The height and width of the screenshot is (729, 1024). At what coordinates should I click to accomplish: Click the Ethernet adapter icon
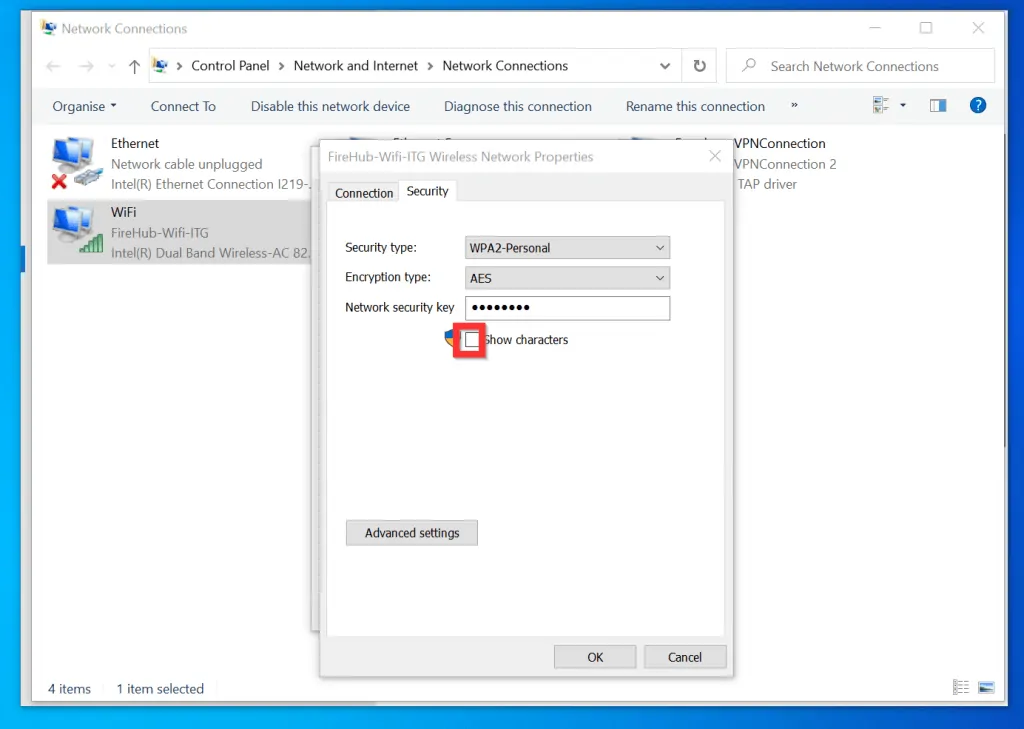(76, 163)
